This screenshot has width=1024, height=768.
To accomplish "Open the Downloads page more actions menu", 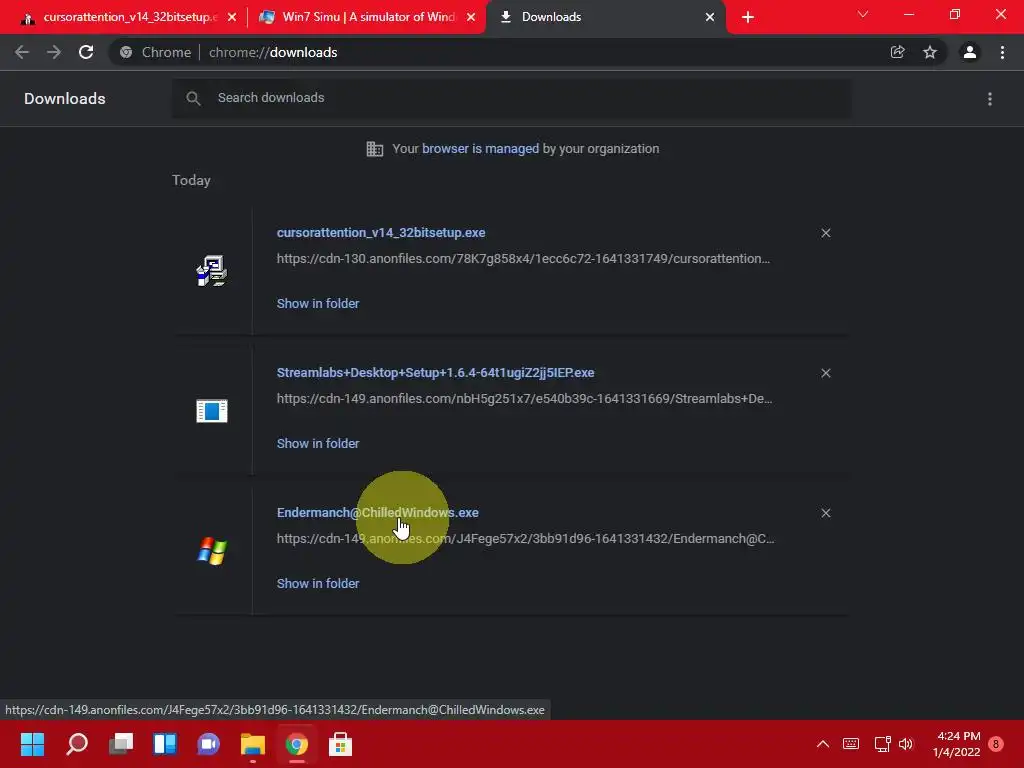I will [x=990, y=99].
